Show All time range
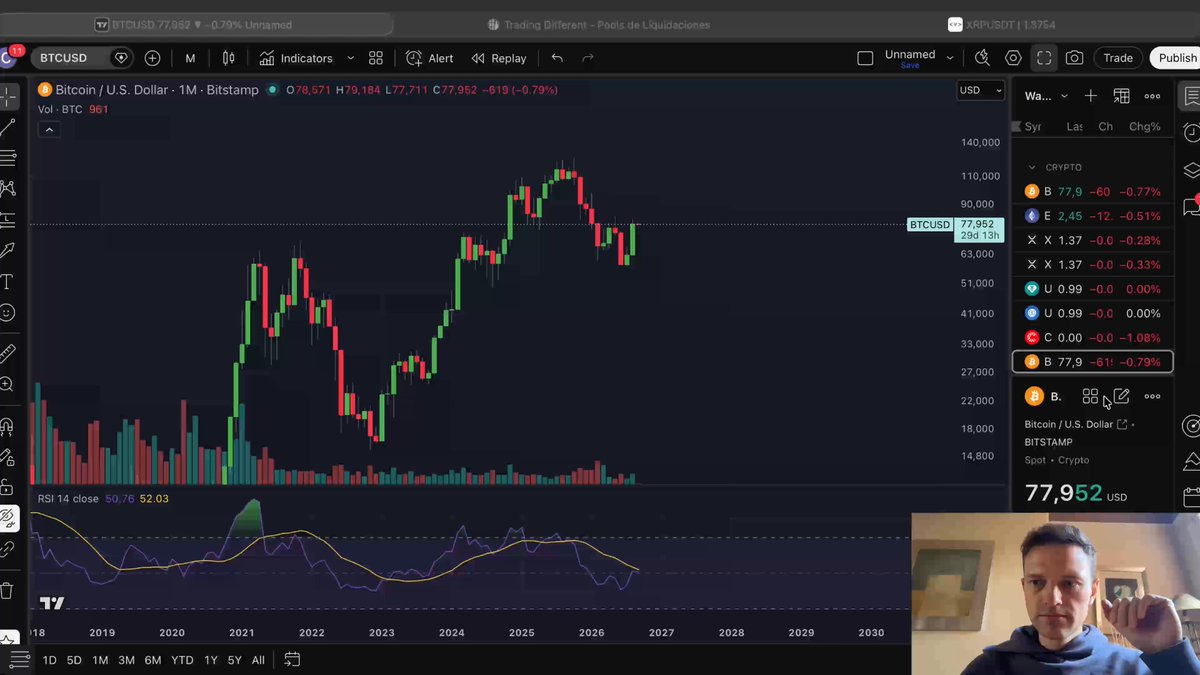This screenshot has height=675, width=1200. 258,660
